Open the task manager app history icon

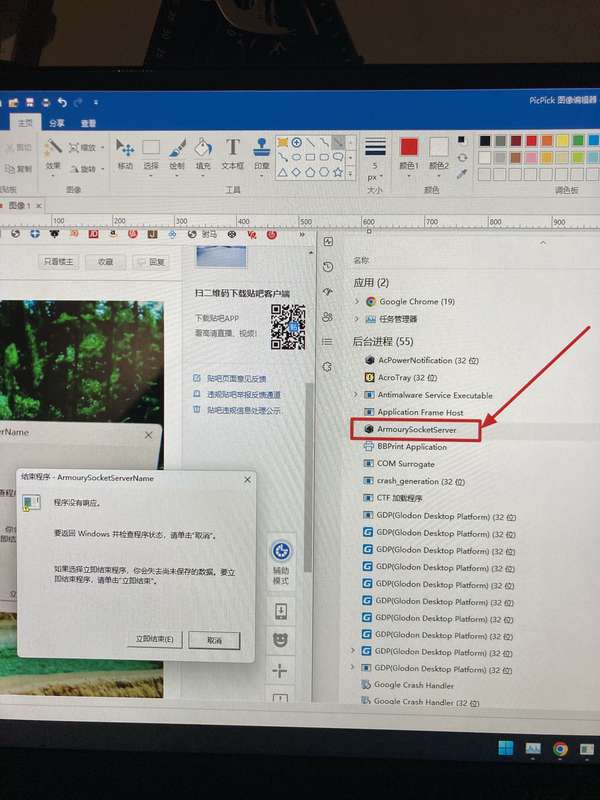point(328,267)
